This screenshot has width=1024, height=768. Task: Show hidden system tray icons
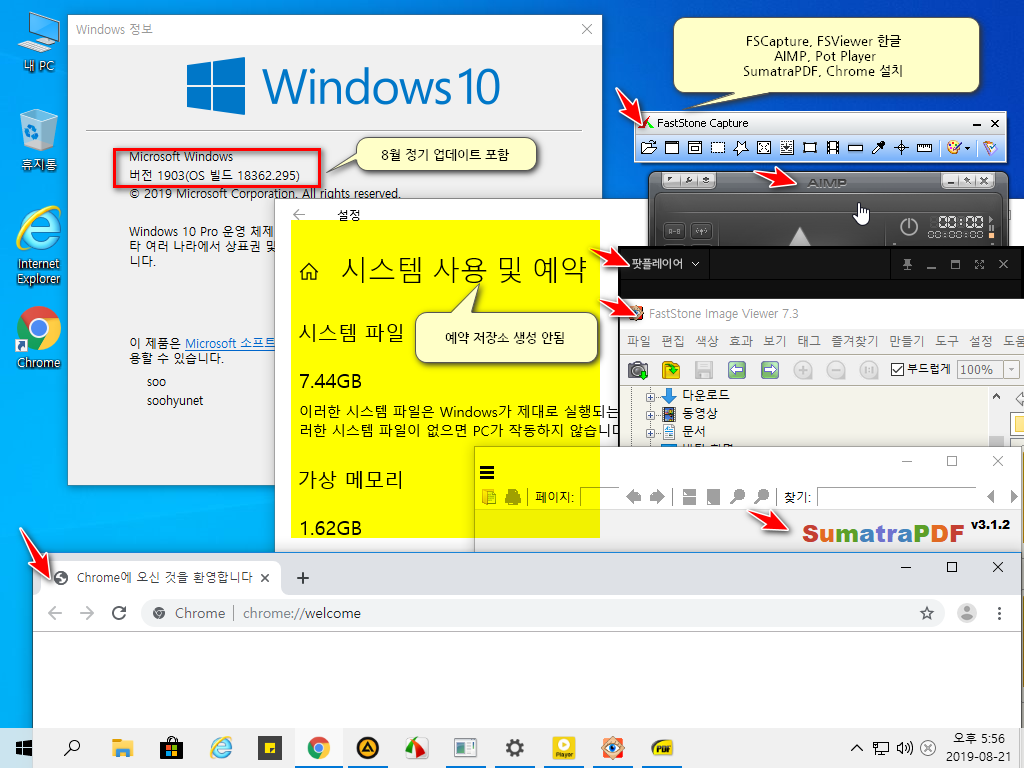click(x=857, y=748)
